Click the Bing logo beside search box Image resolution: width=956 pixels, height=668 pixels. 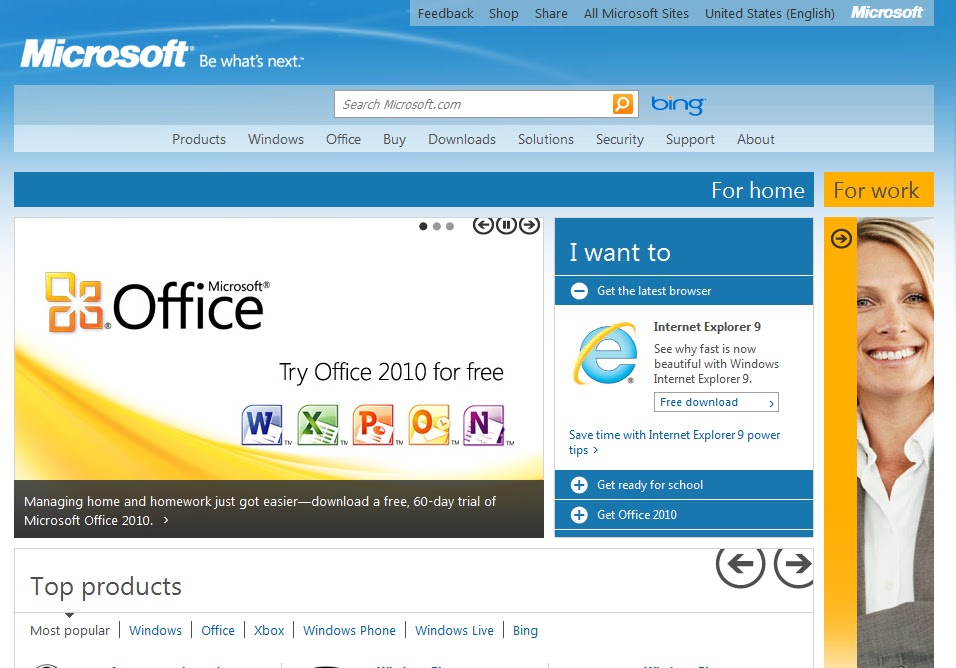tap(678, 105)
